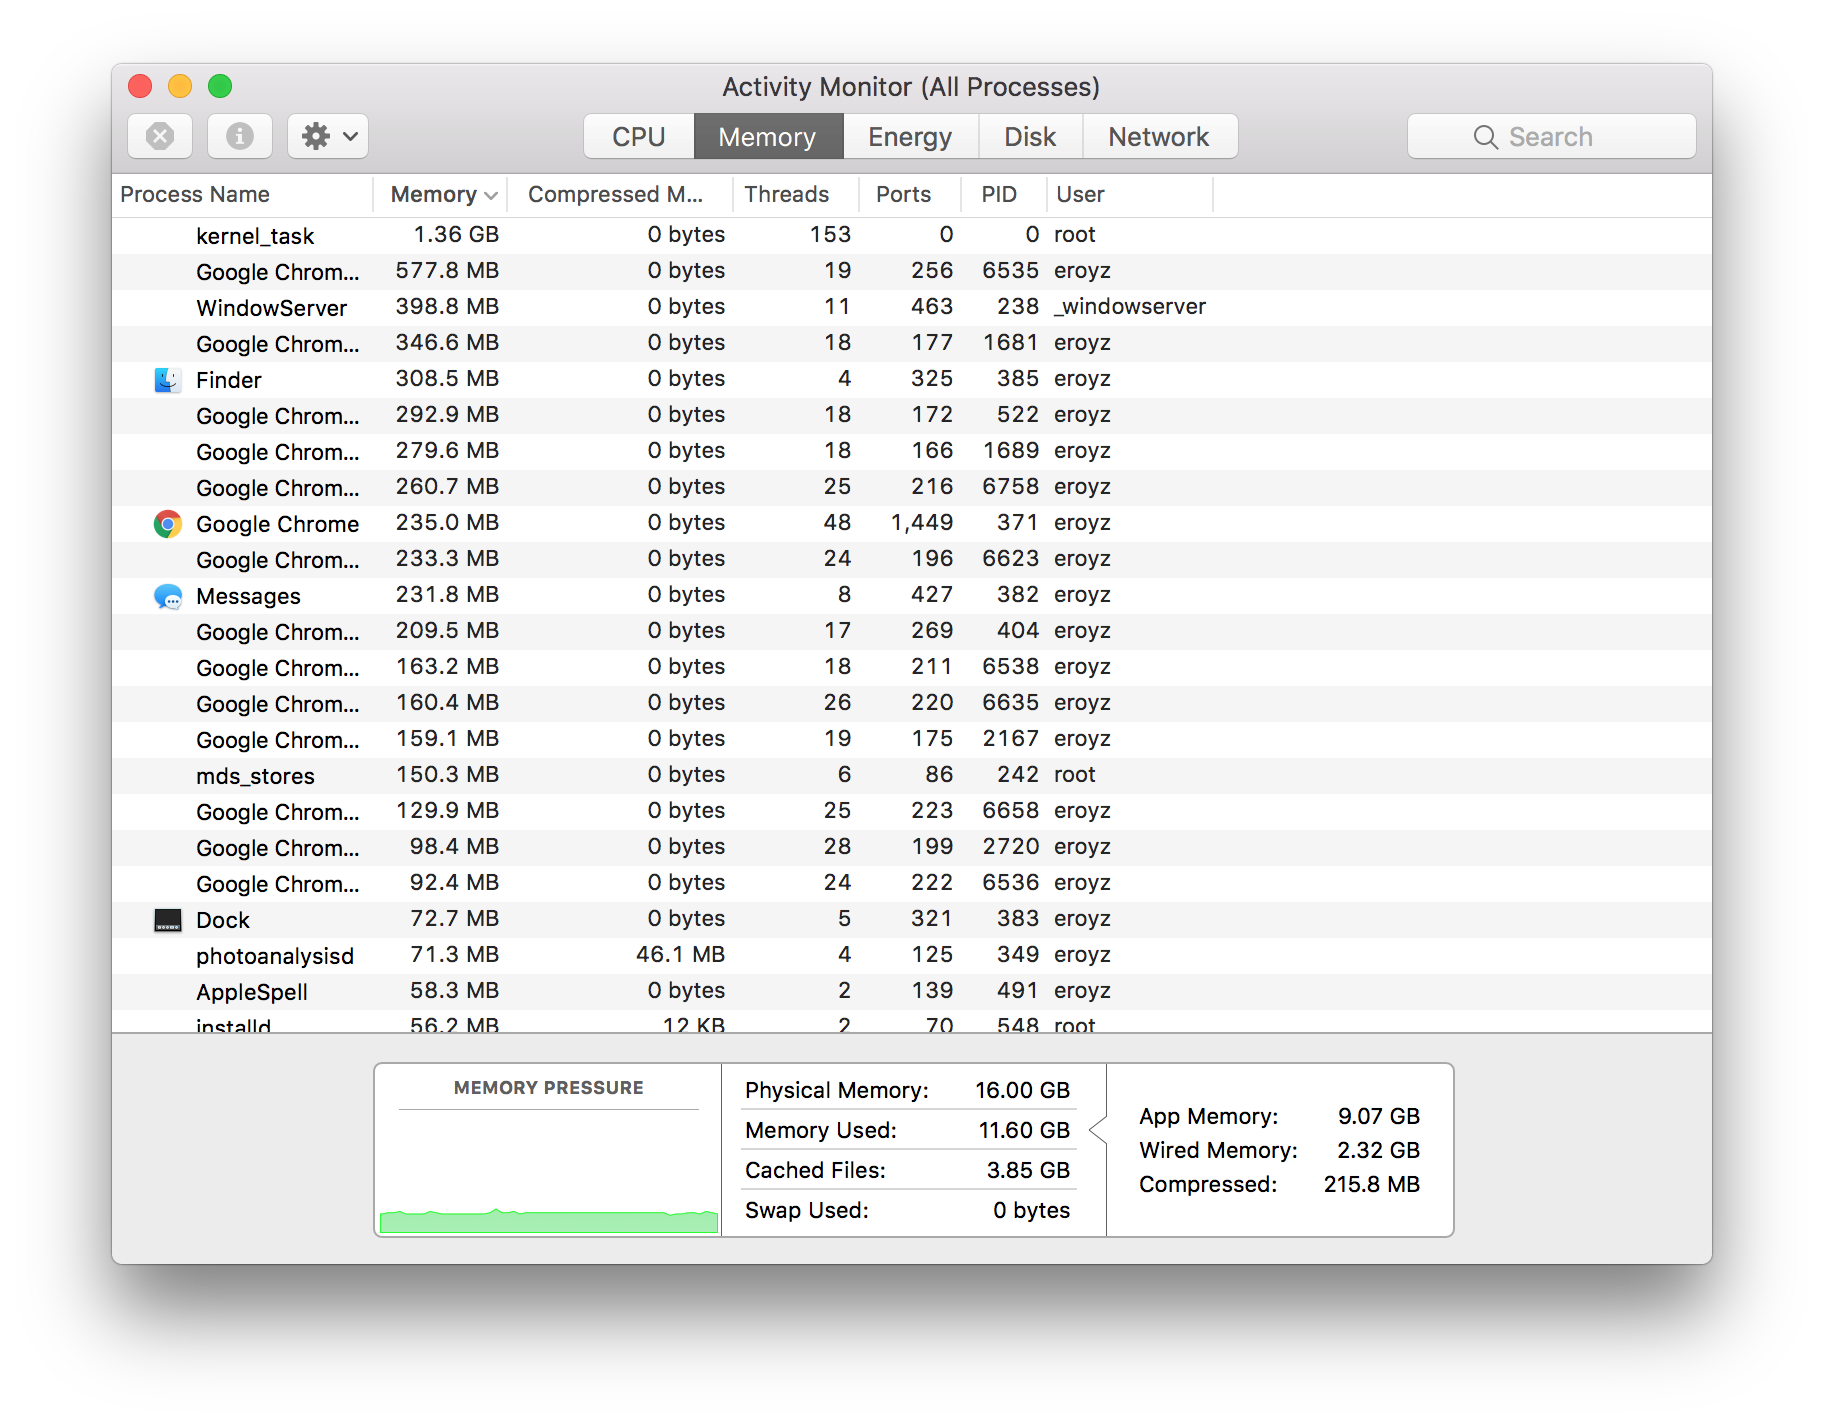Select the mds_stores process row

[912, 776]
